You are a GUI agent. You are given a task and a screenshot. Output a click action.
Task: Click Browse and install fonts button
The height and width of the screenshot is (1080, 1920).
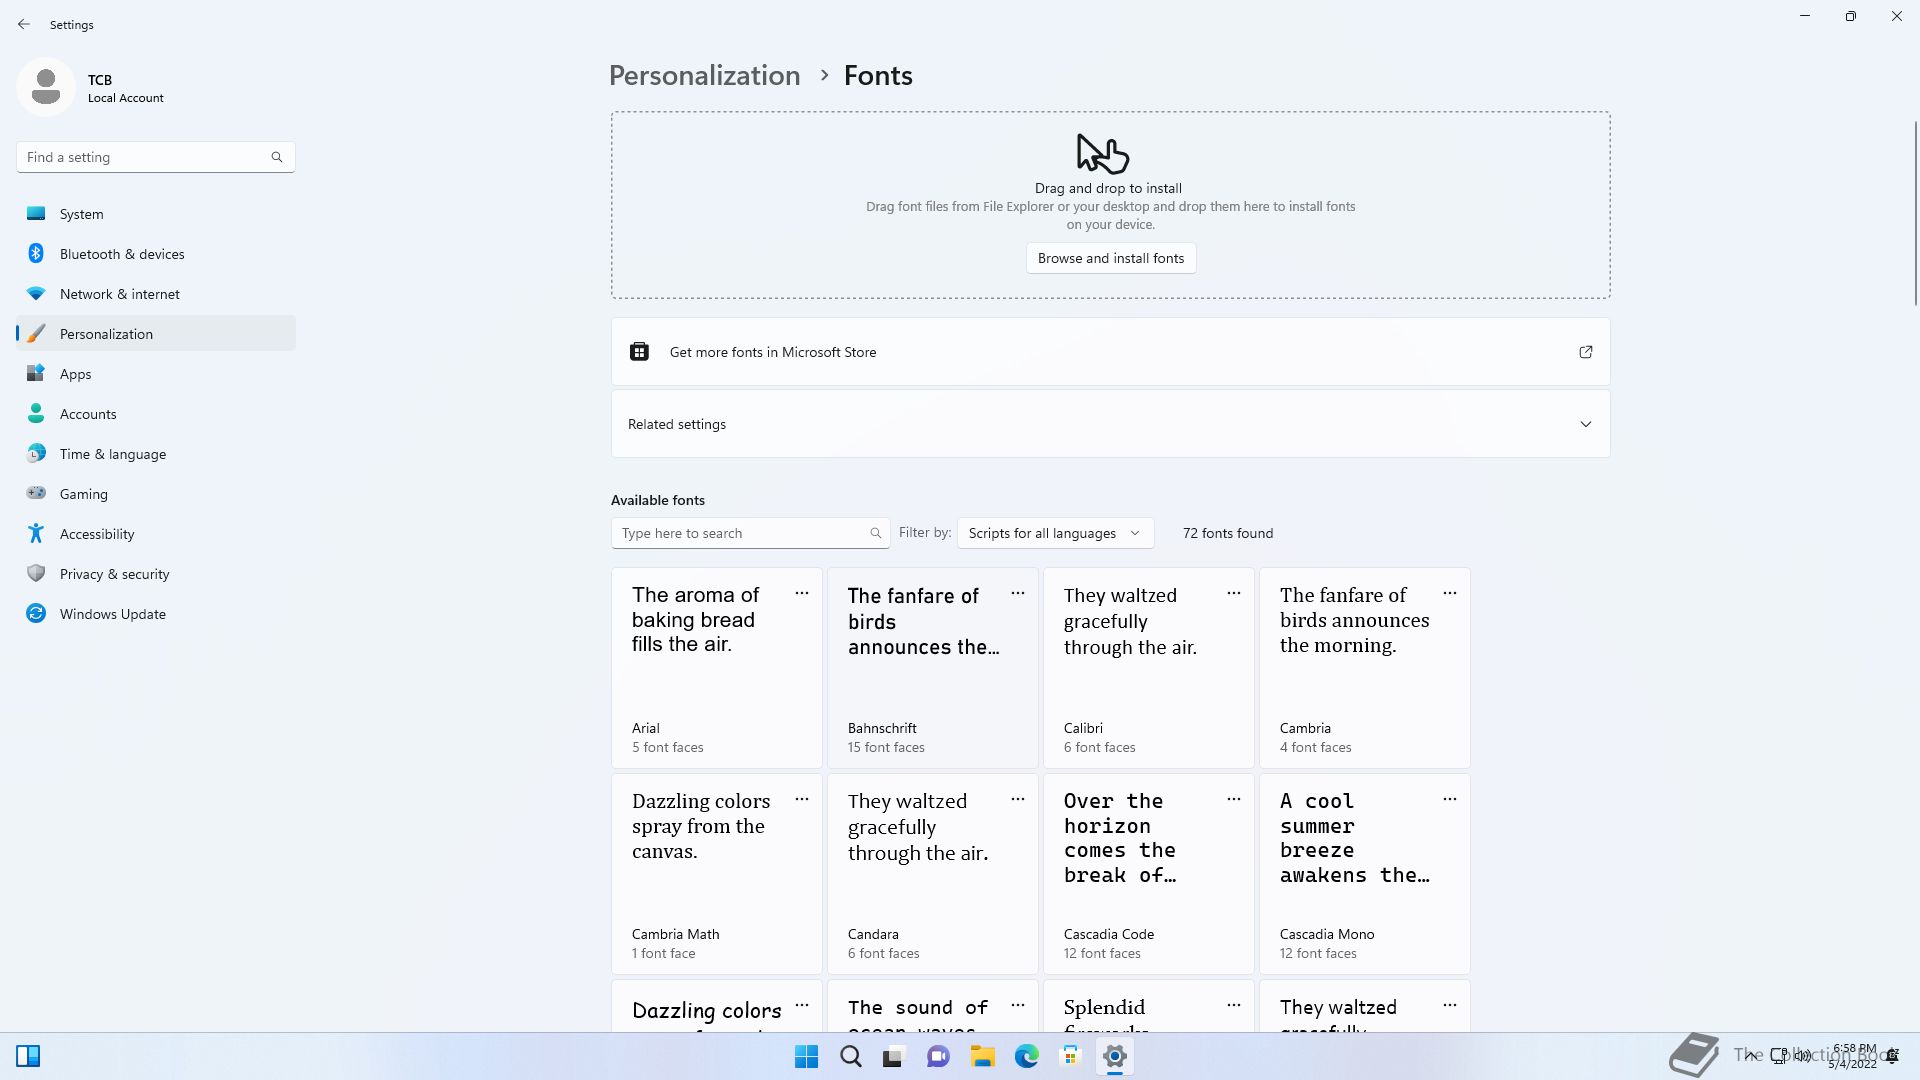[1110, 258]
